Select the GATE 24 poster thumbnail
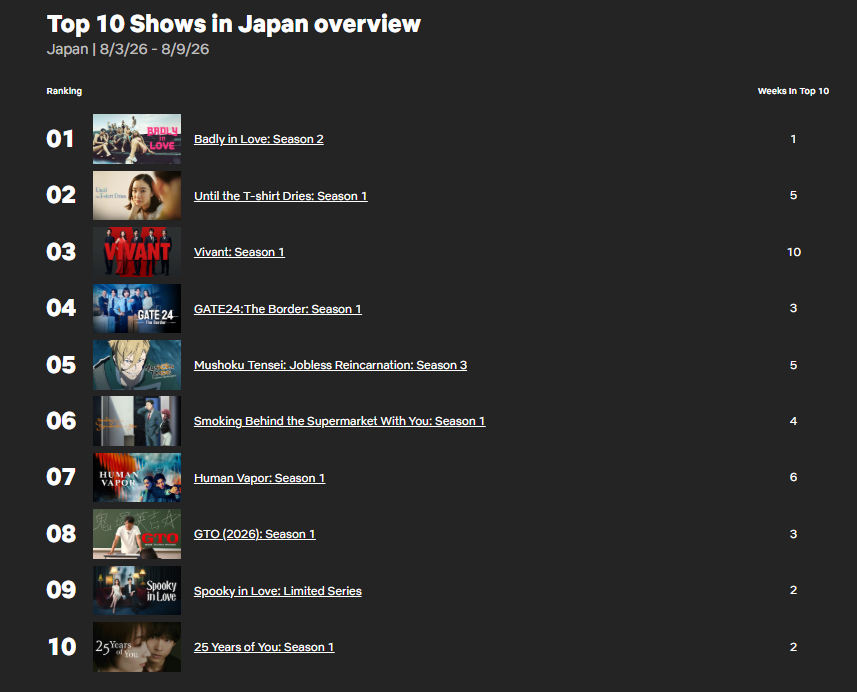Image resolution: width=857 pixels, height=692 pixels. tap(137, 308)
